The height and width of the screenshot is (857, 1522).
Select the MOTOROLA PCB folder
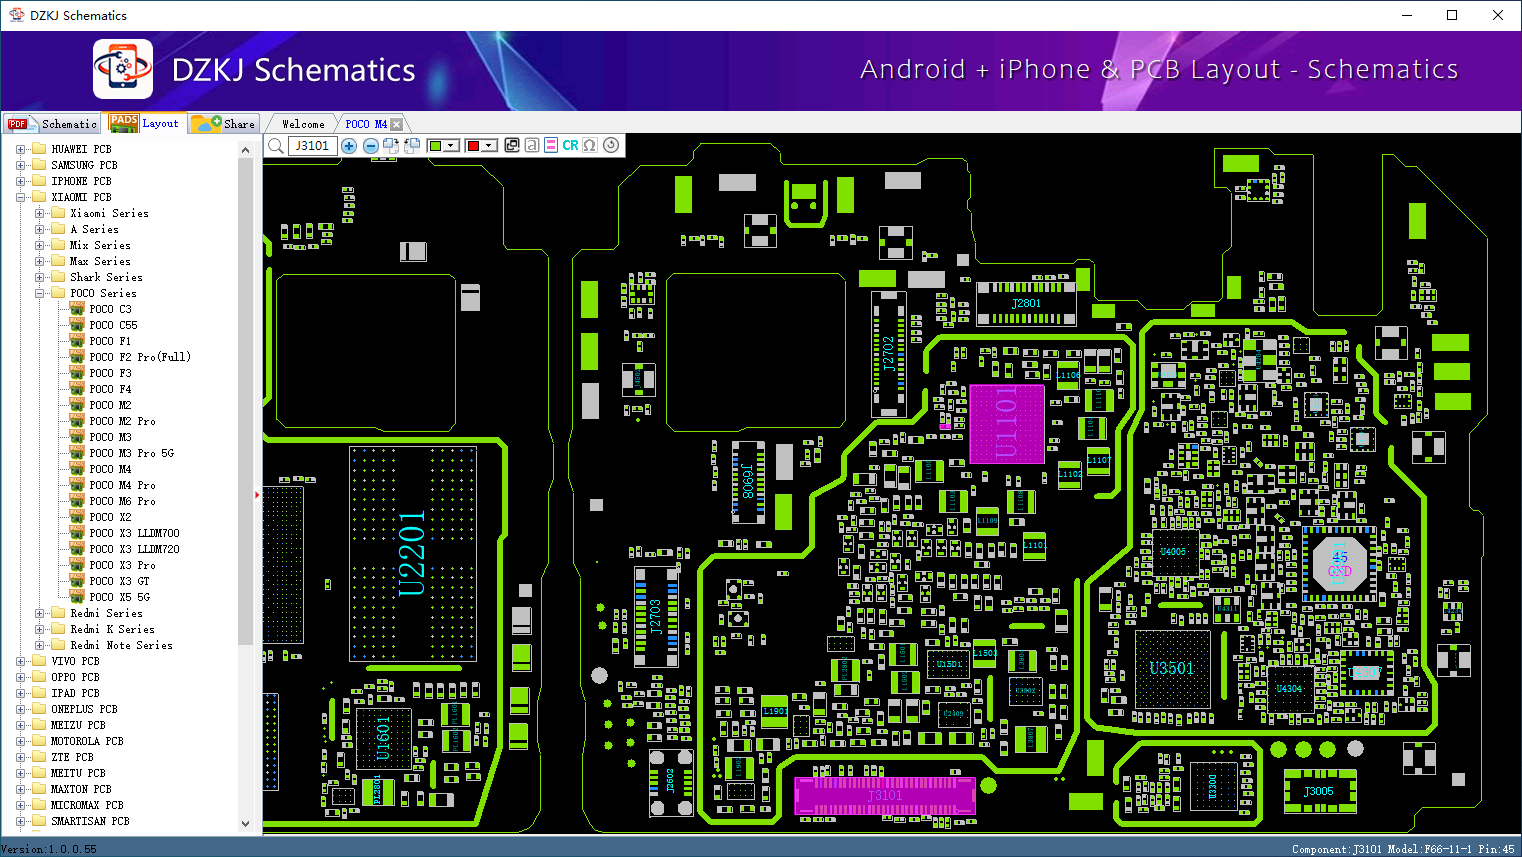[87, 741]
